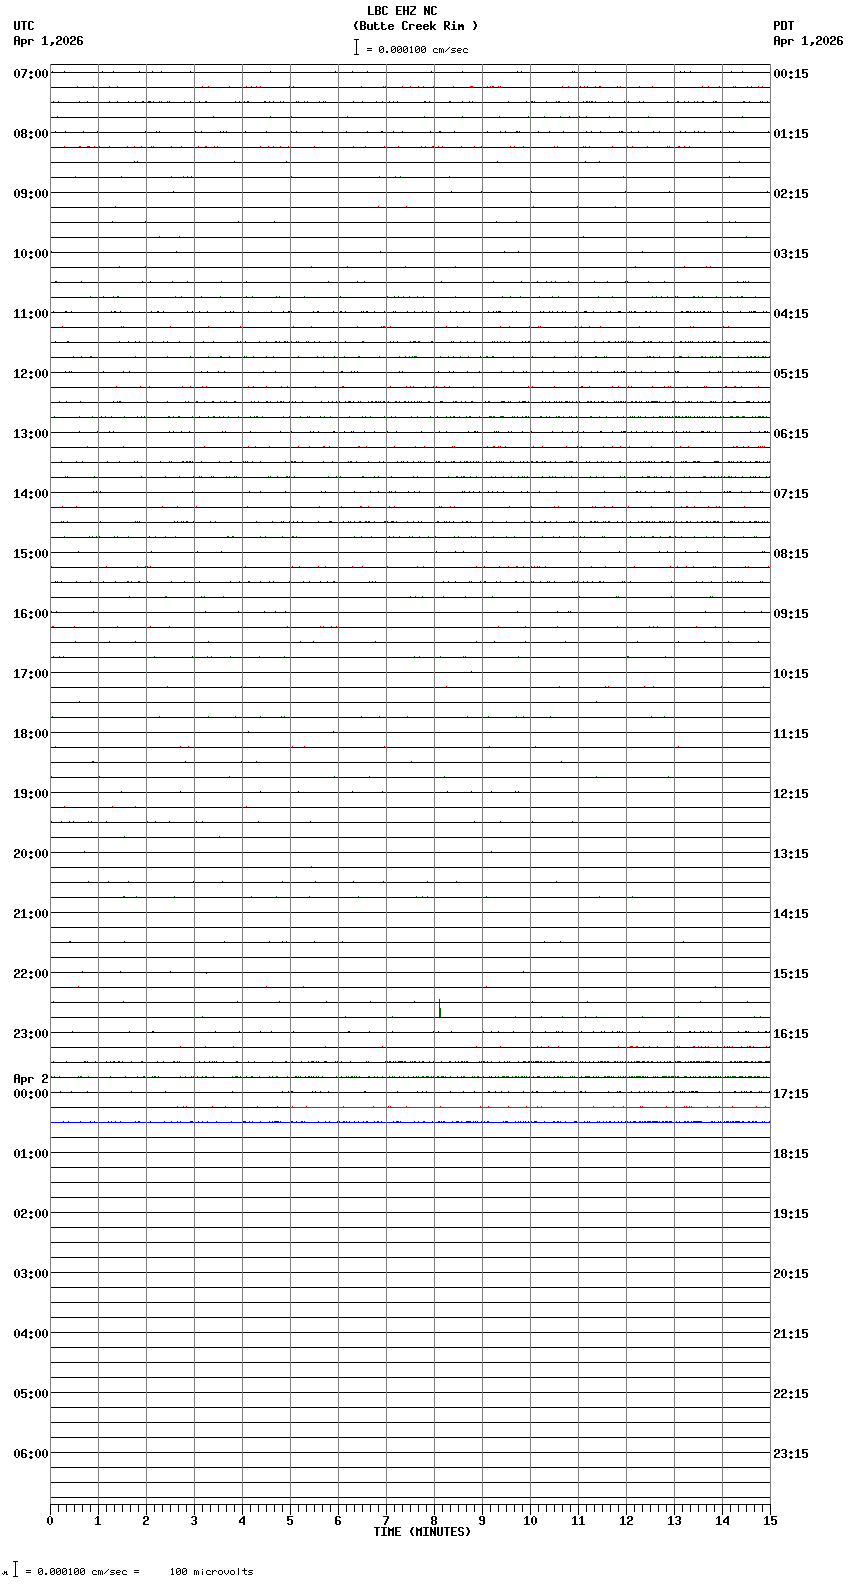Click the 21:00 UTC time label
The height and width of the screenshot is (1584, 850).
click(31, 914)
